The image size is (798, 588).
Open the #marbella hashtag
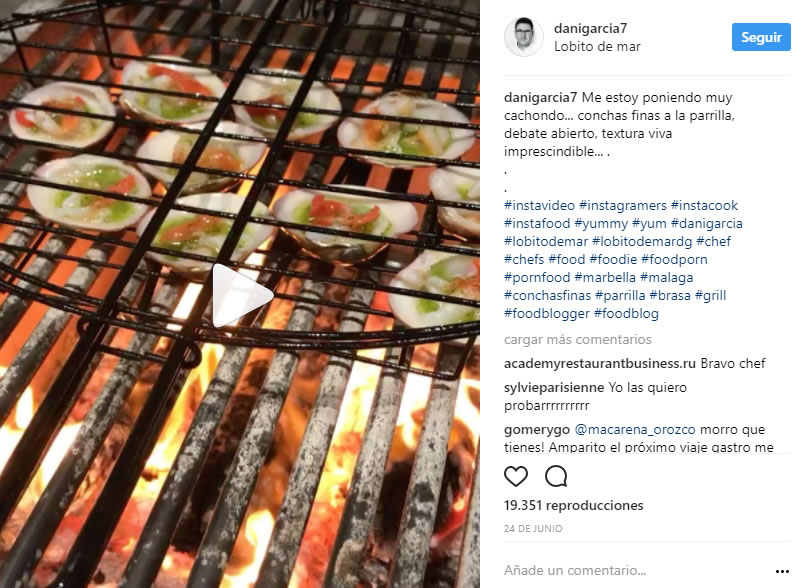[x=605, y=277]
